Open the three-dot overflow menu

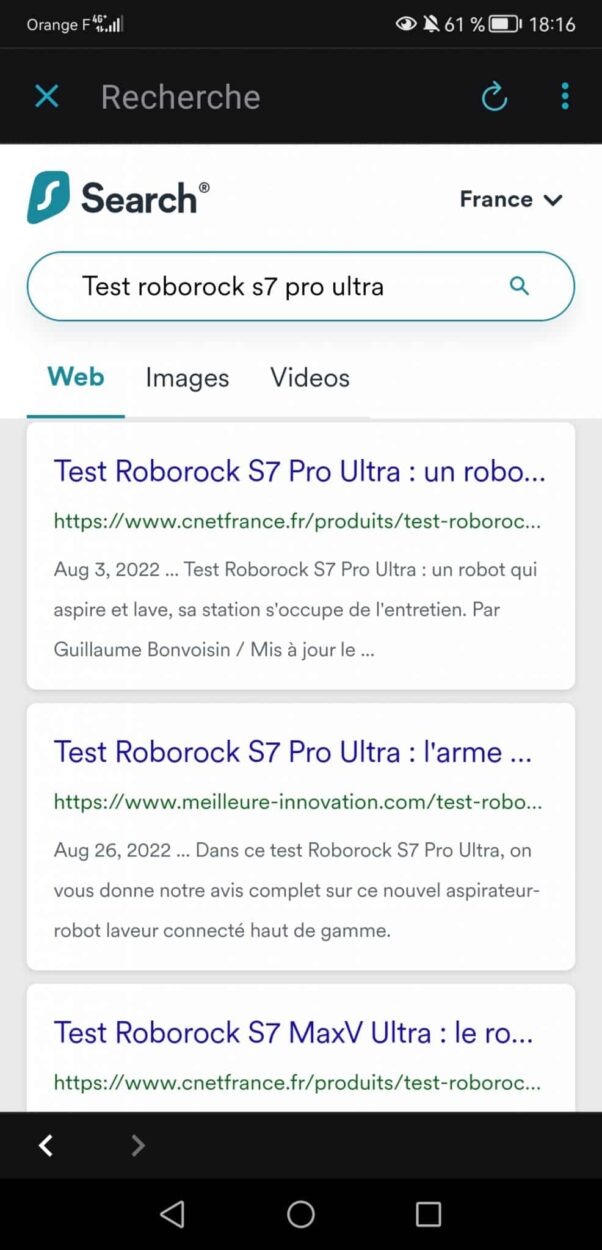[x=565, y=96]
